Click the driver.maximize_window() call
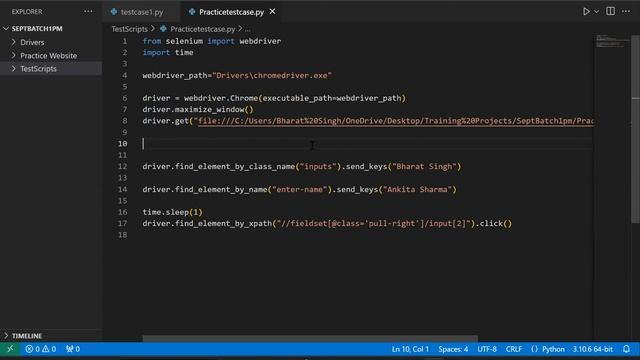 (x=198, y=109)
